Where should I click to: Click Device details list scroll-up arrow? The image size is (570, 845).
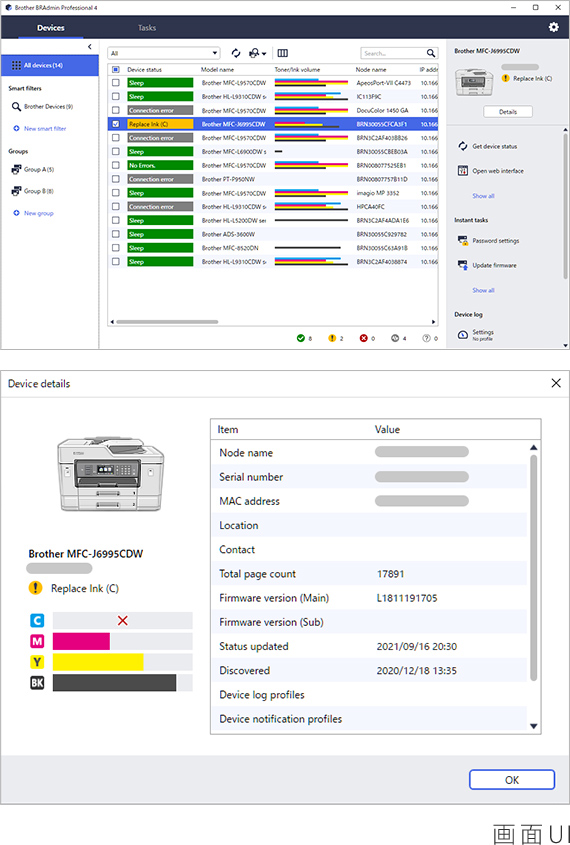pos(533,447)
